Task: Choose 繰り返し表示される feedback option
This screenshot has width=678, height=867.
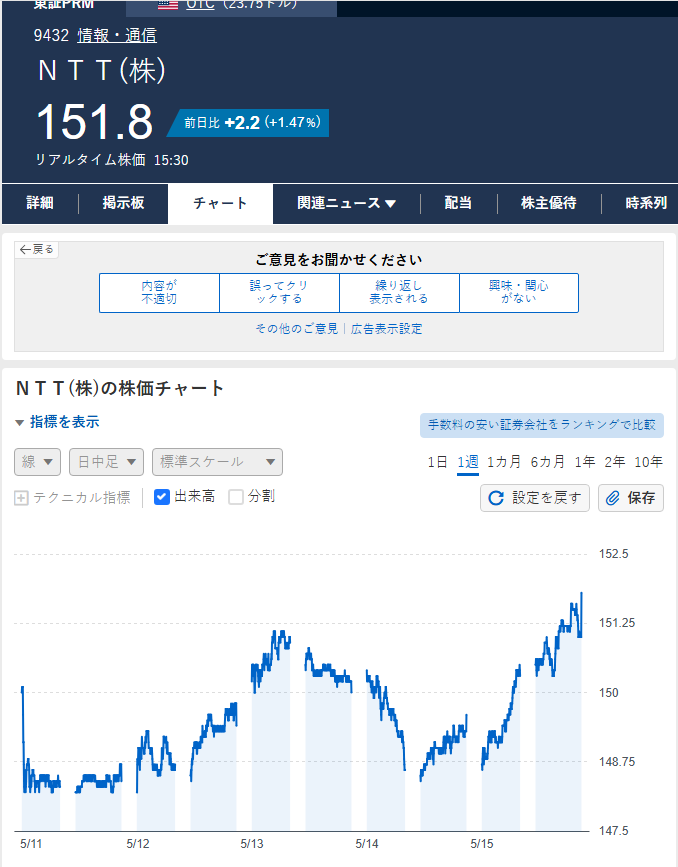Action: [x=399, y=293]
